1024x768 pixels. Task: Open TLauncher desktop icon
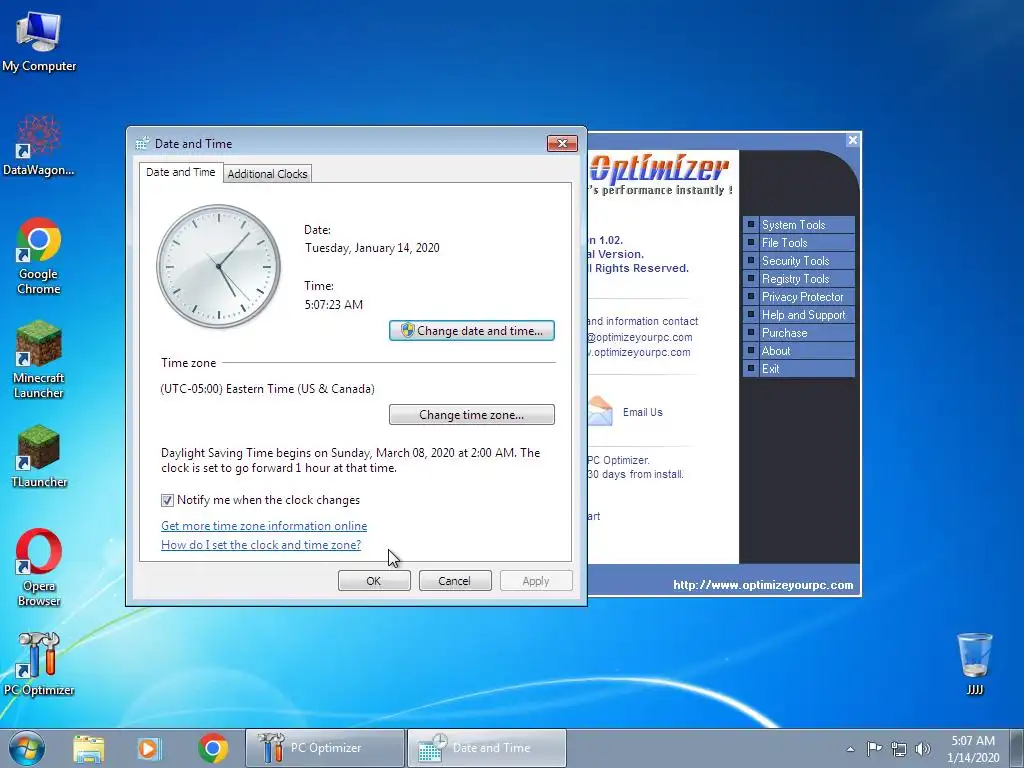tap(39, 456)
